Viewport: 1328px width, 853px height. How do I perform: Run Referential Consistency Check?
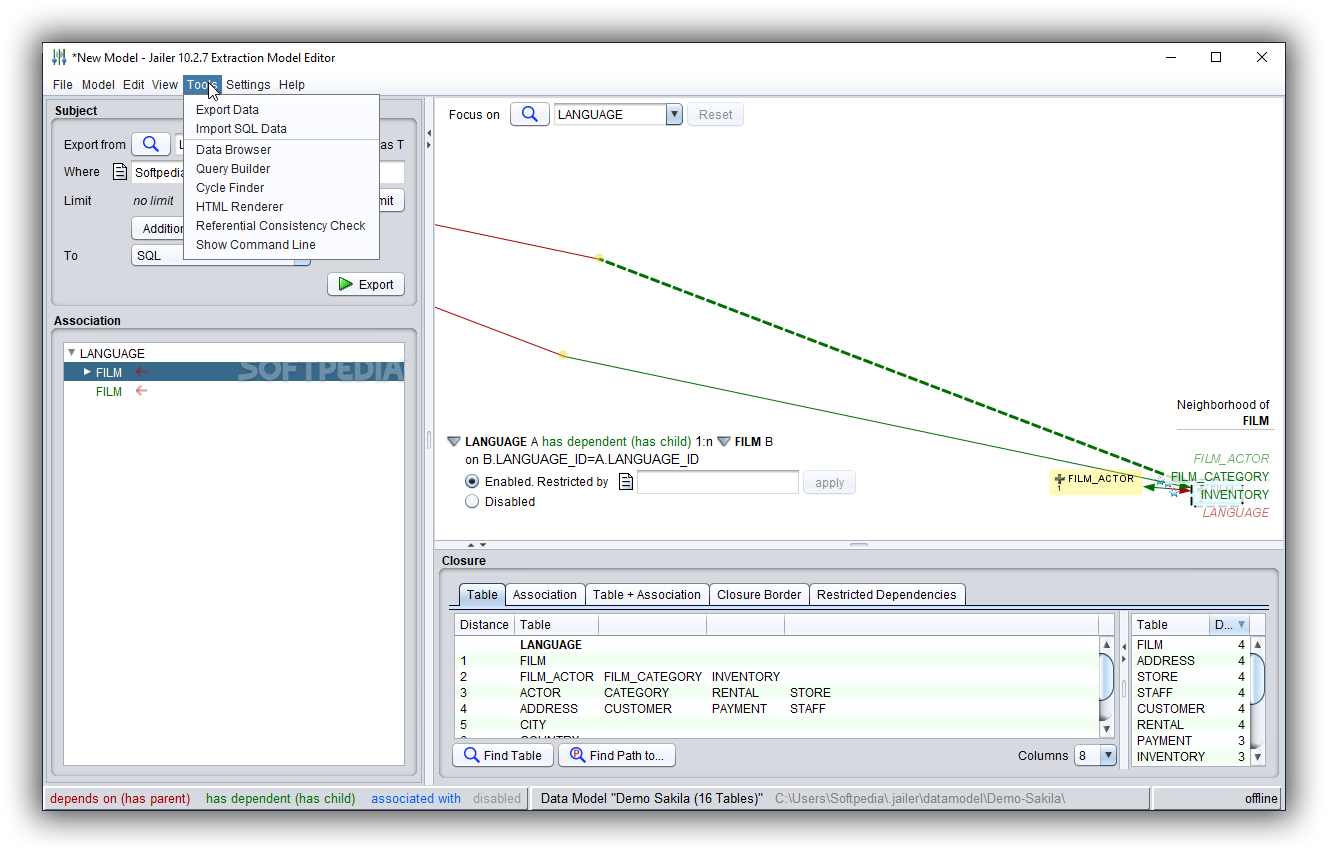coord(281,226)
